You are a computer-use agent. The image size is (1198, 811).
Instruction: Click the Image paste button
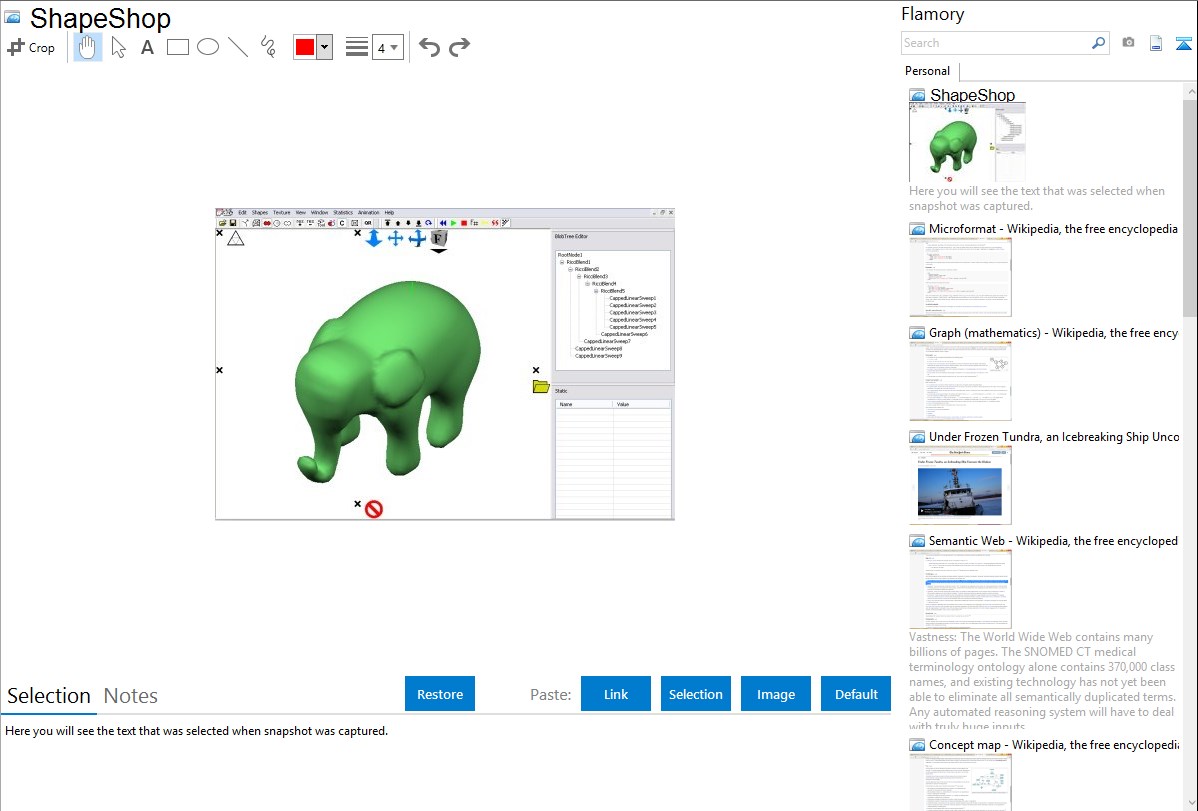tap(776, 694)
